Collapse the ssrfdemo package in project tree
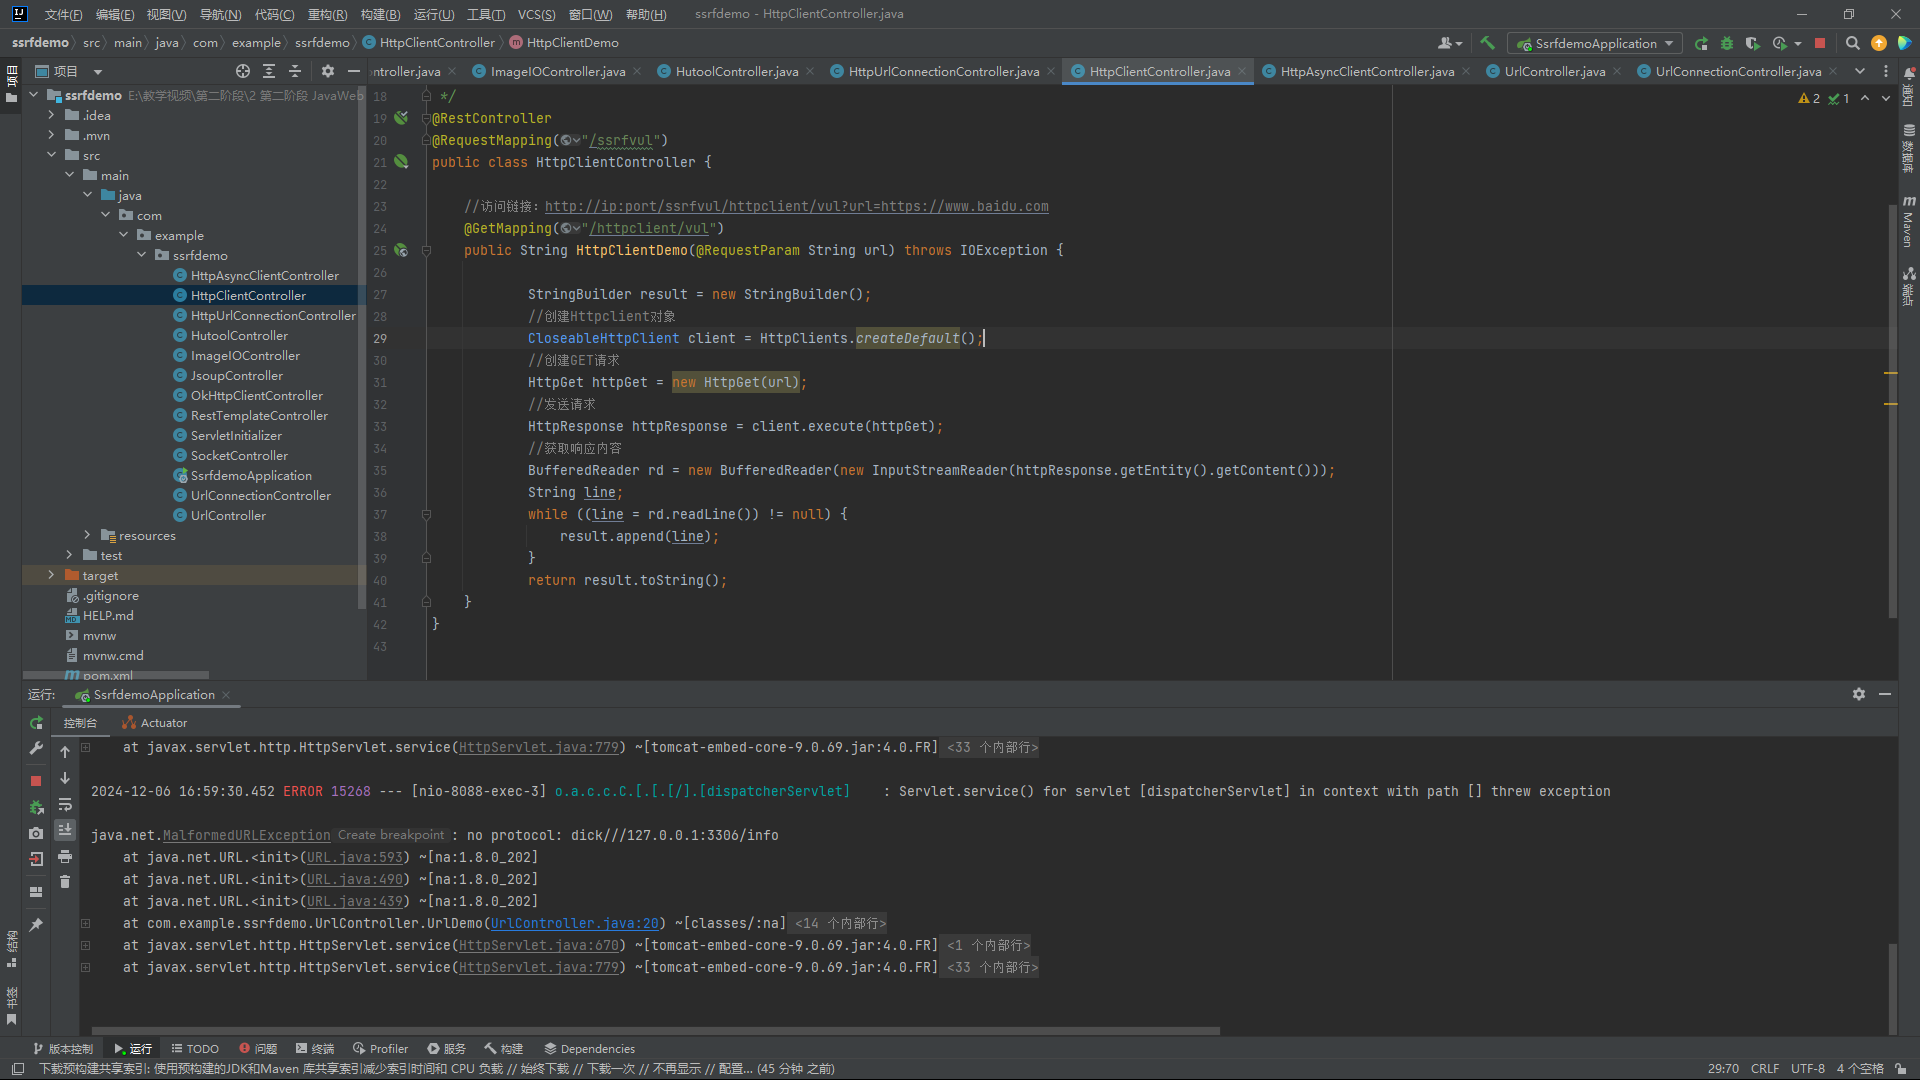This screenshot has width=1920, height=1080. click(x=142, y=255)
